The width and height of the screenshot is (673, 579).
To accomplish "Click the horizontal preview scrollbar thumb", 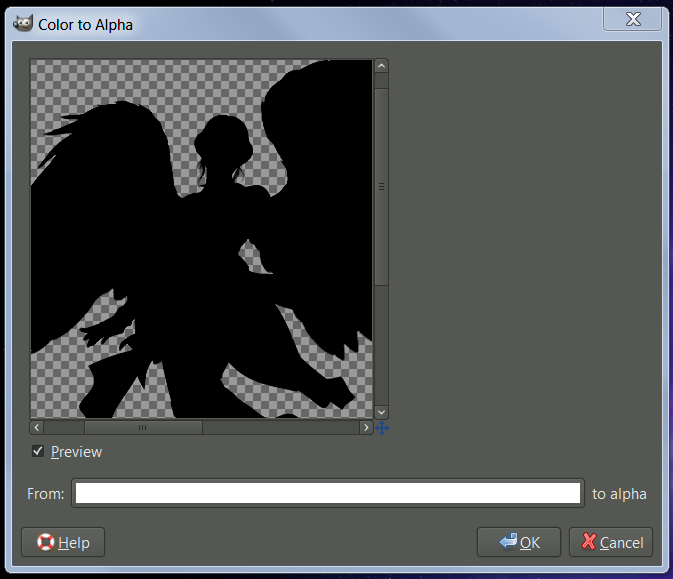I will point(143,427).
